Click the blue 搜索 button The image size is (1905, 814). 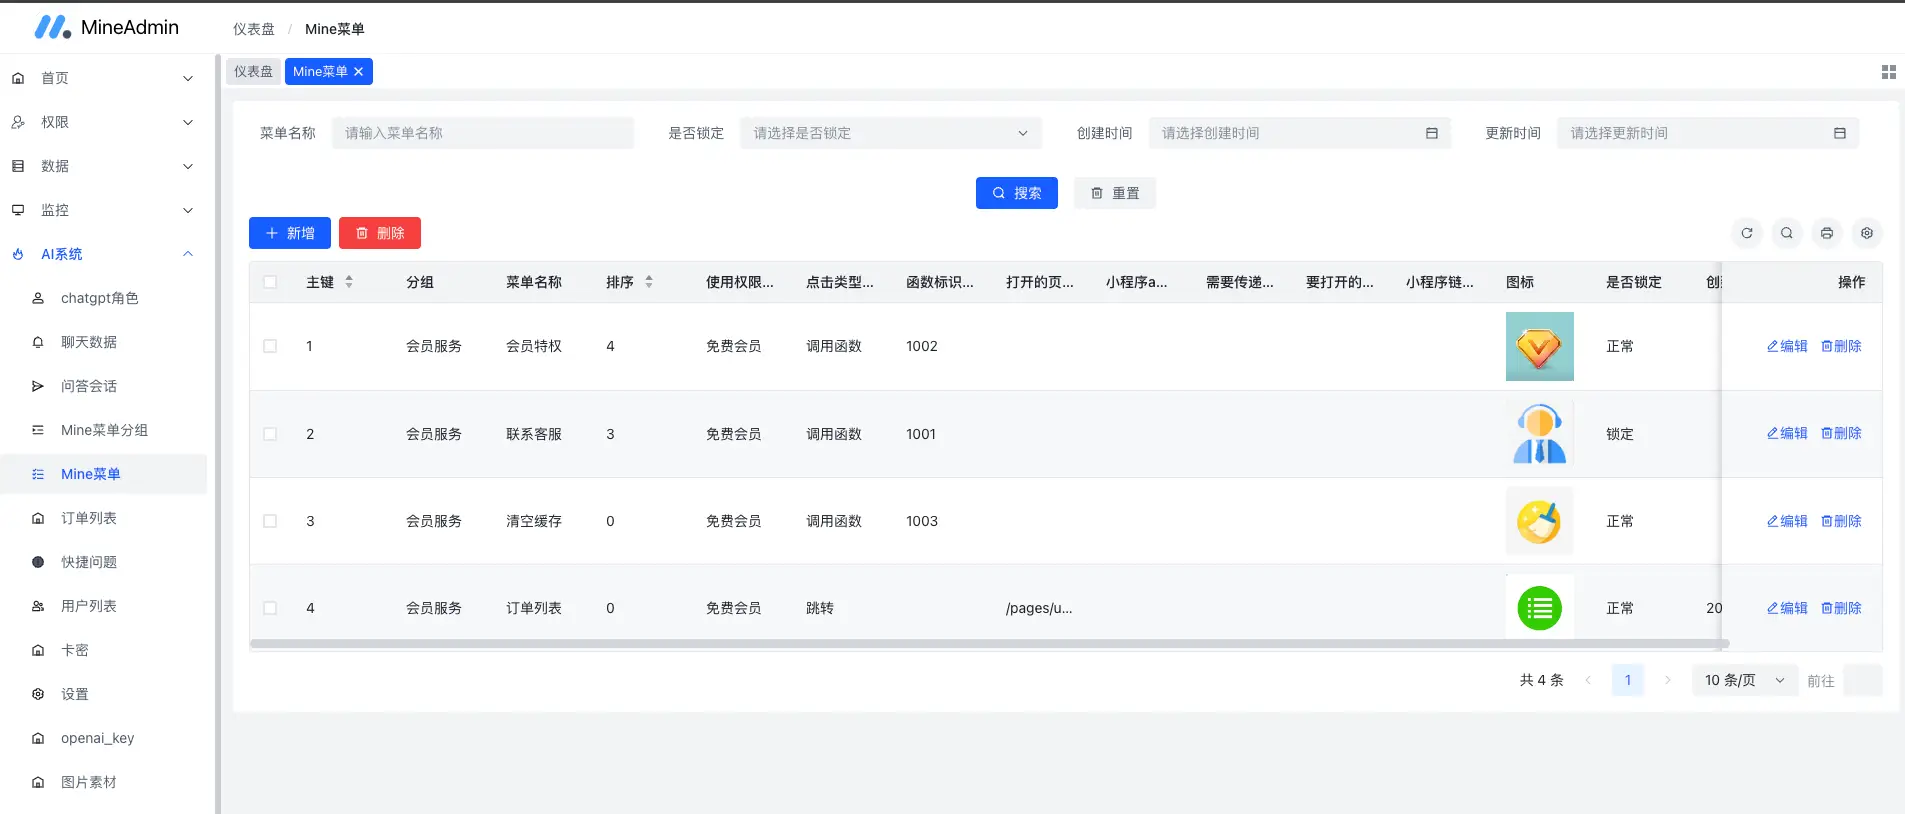(x=1016, y=193)
